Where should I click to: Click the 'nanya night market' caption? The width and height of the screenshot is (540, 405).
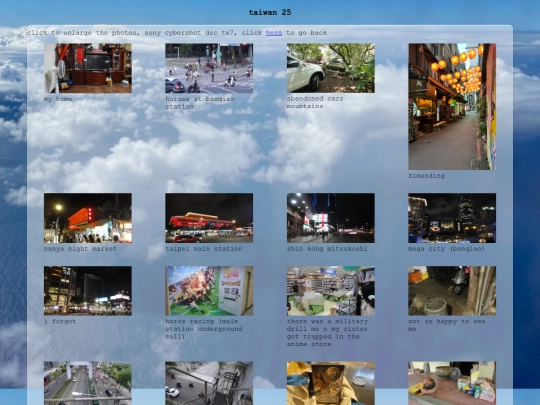pyautogui.click(x=80, y=249)
